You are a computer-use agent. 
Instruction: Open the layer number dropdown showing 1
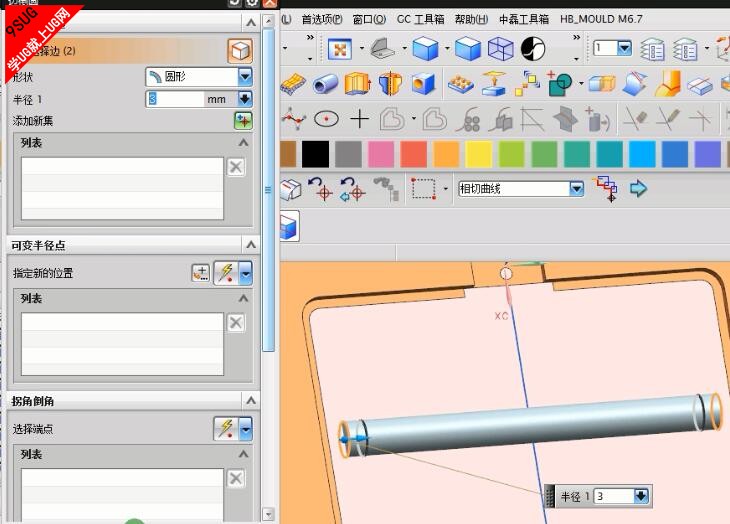[624, 48]
